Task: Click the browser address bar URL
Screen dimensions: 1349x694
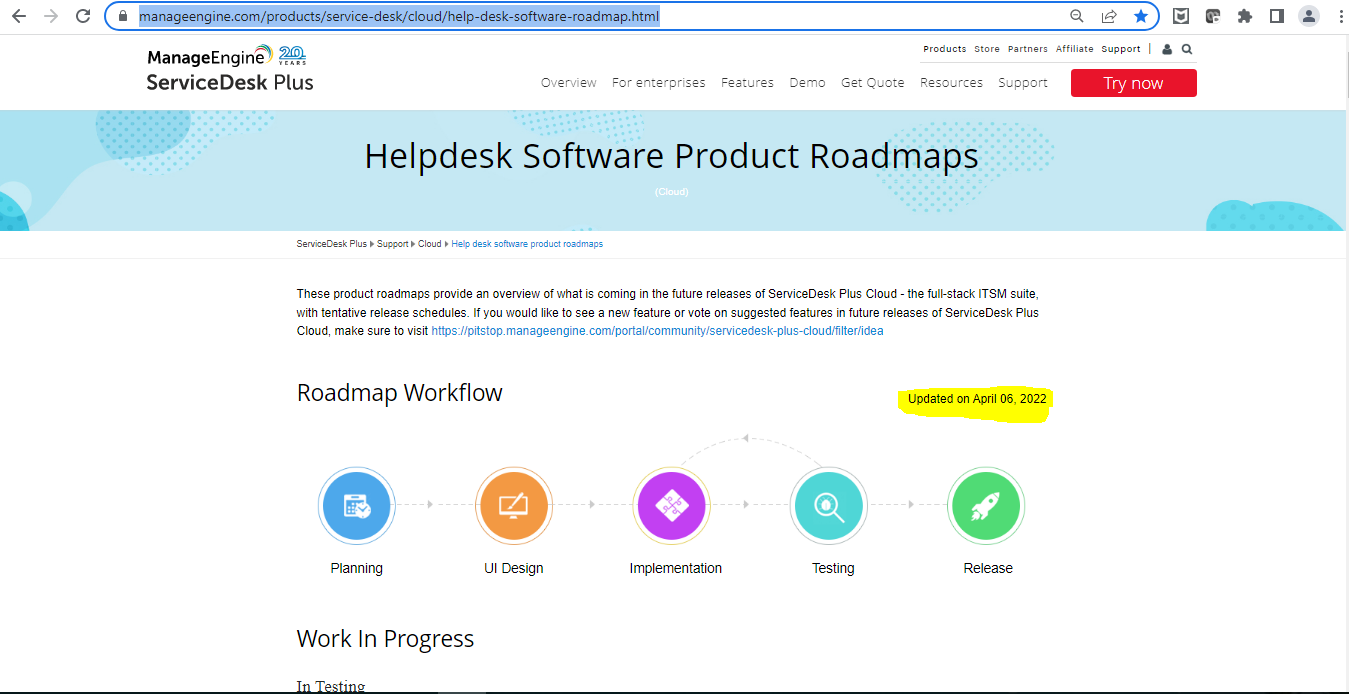Action: click(399, 16)
